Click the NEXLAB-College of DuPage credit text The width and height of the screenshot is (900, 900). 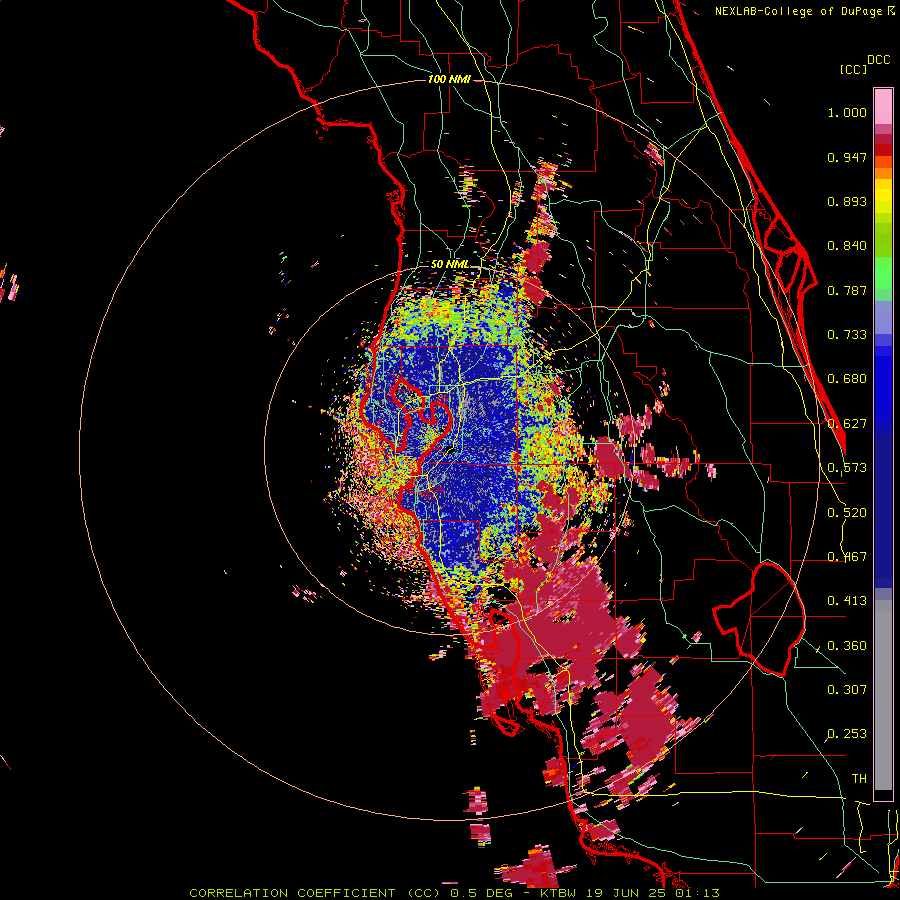click(x=799, y=11)
